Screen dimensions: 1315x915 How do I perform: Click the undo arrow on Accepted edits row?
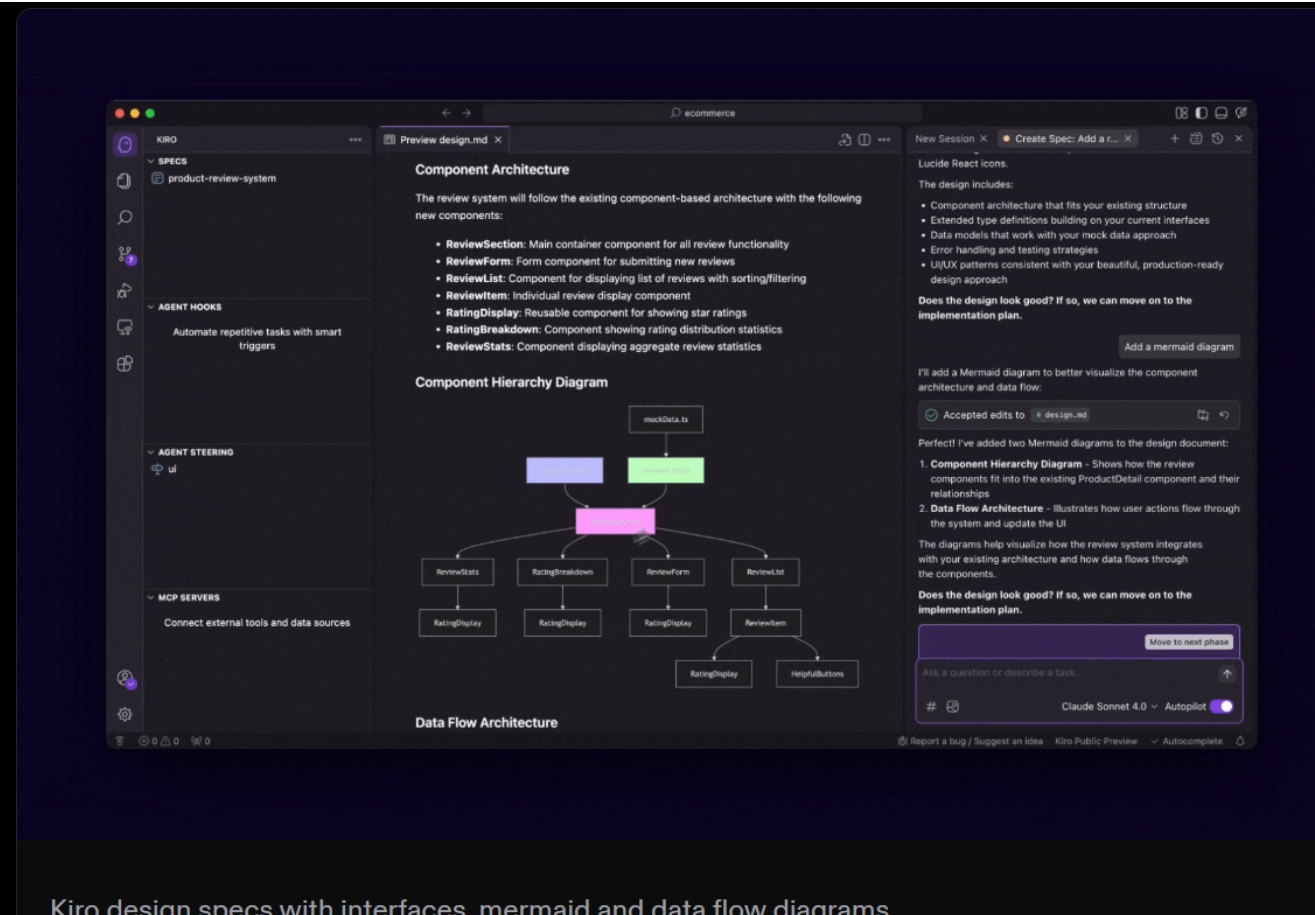[x=1223, y=414]
